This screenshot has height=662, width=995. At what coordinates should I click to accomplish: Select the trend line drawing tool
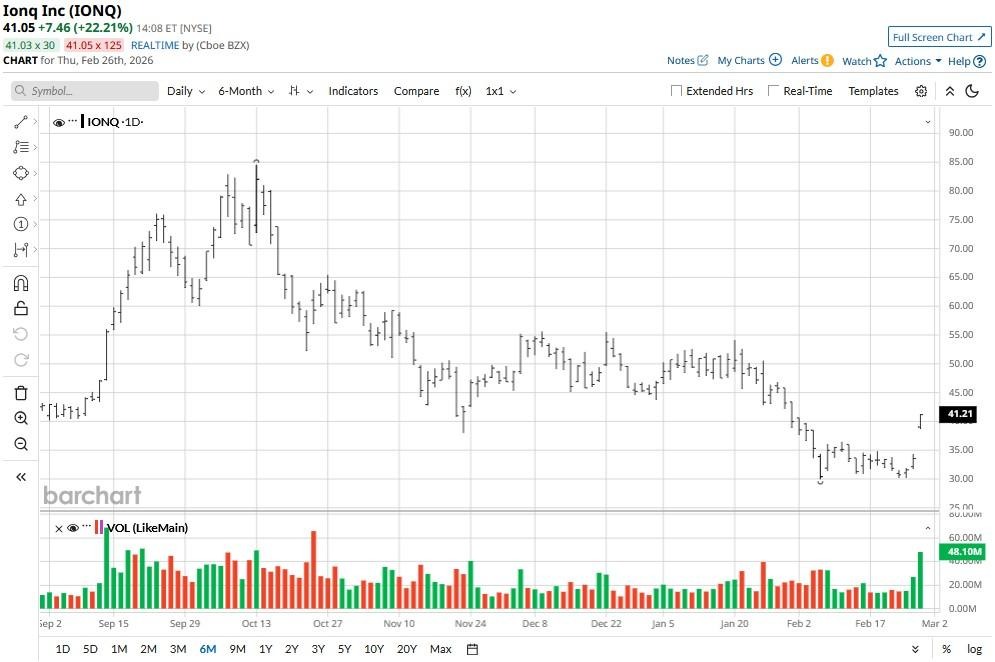pos(21,122)
